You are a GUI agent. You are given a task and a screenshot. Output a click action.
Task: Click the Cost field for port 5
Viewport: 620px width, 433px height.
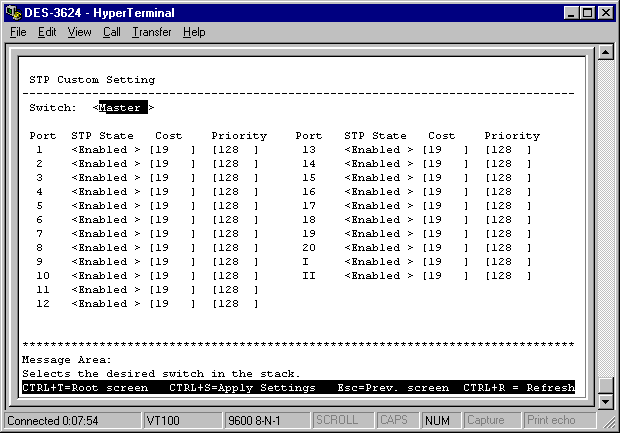pyautogui.click(x=172, y=206)
